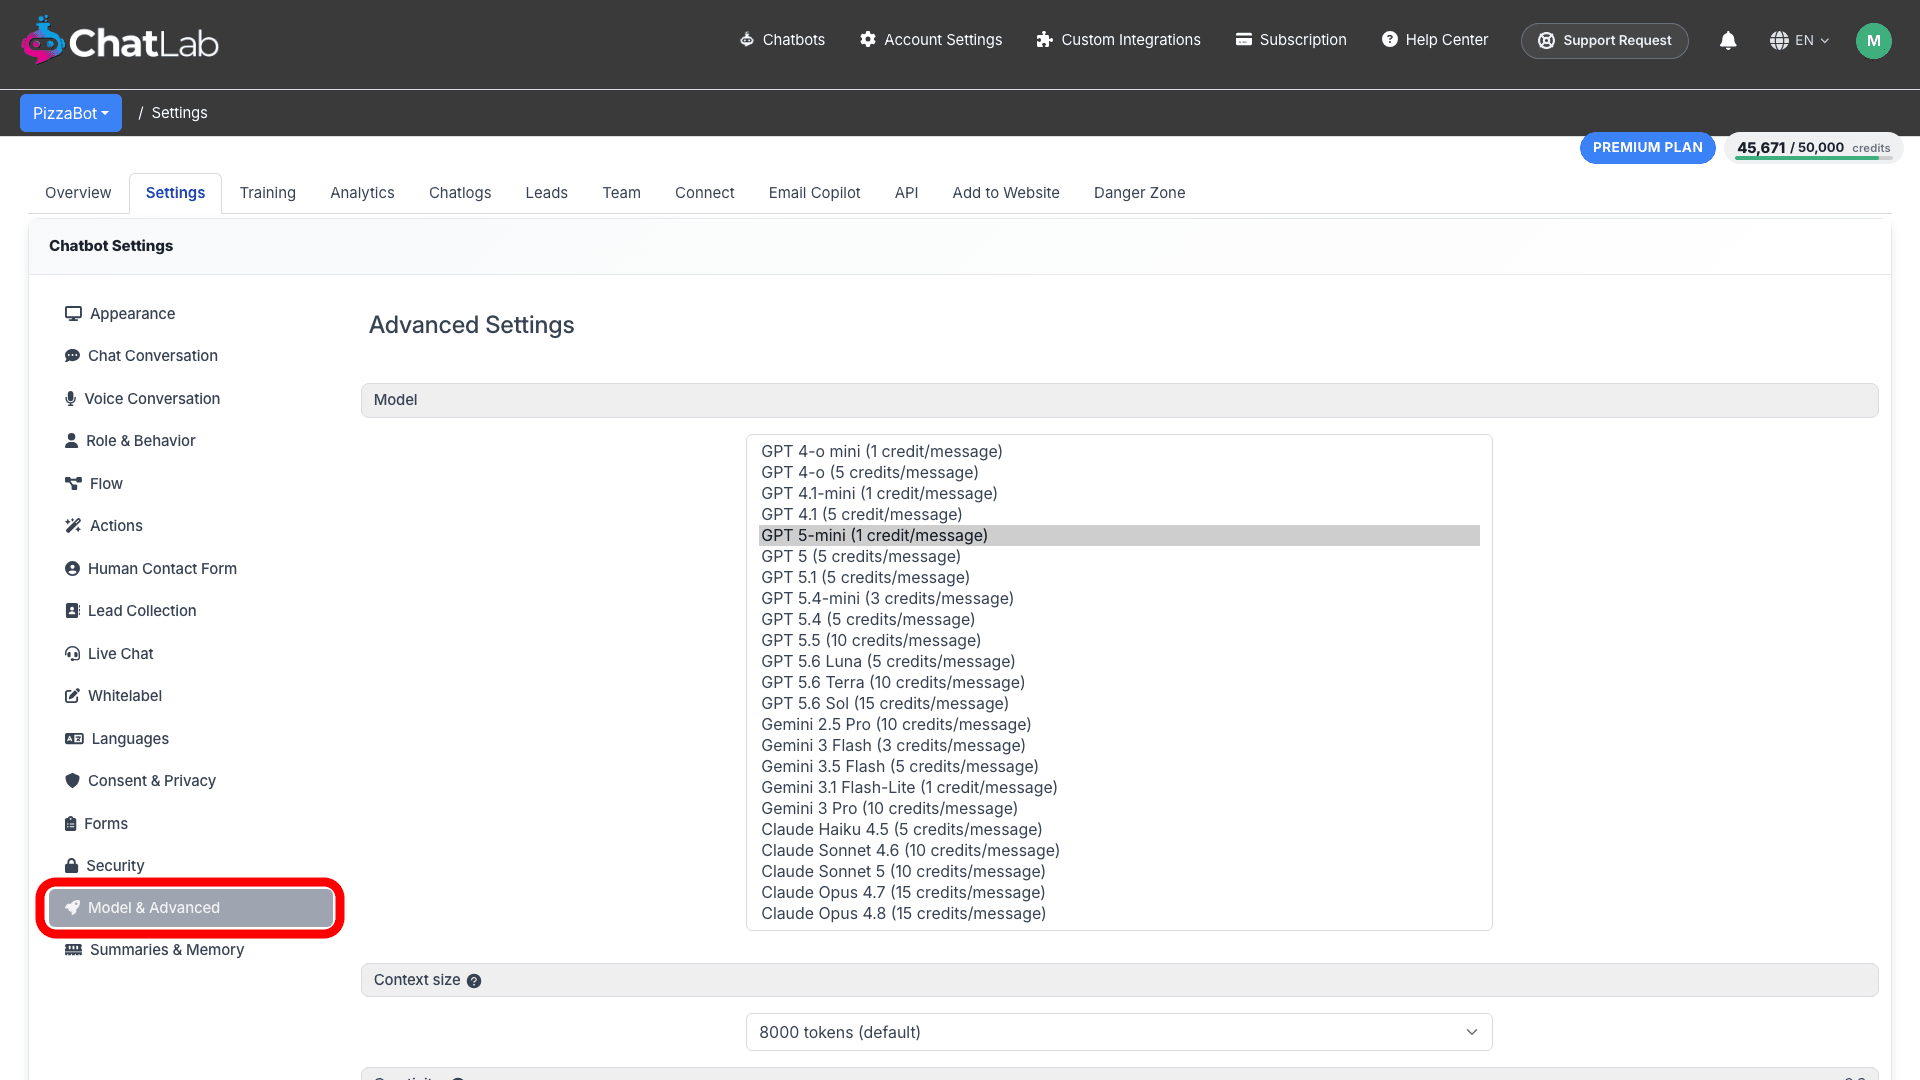Click the Custom Integrations puzzle icon

[1045, 40]
